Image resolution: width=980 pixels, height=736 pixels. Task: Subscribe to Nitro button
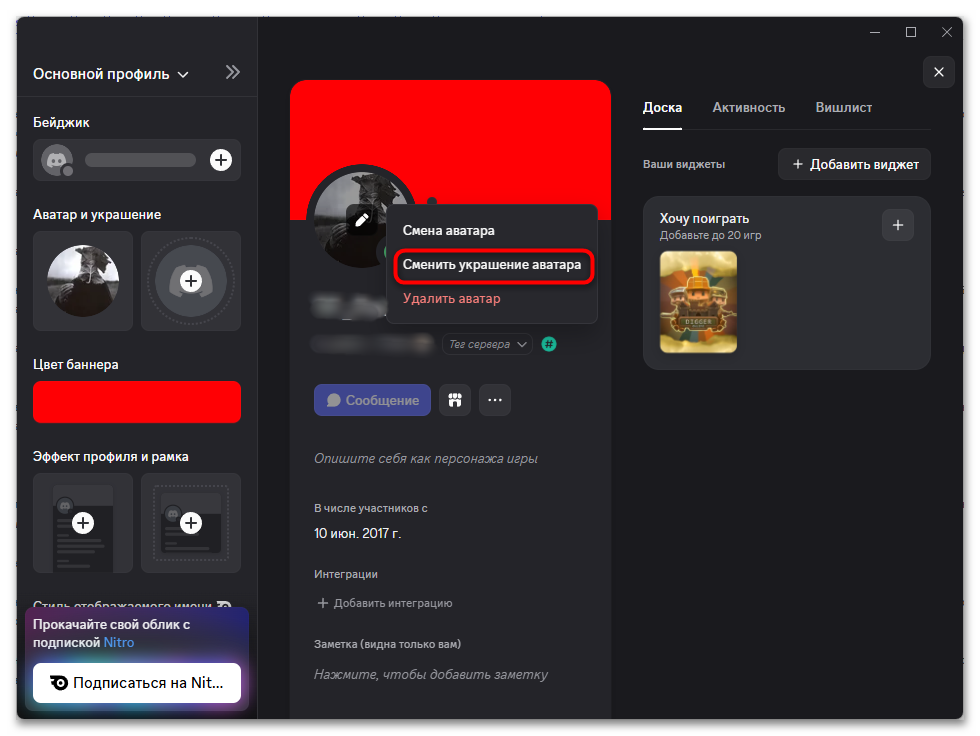point(137,683)
